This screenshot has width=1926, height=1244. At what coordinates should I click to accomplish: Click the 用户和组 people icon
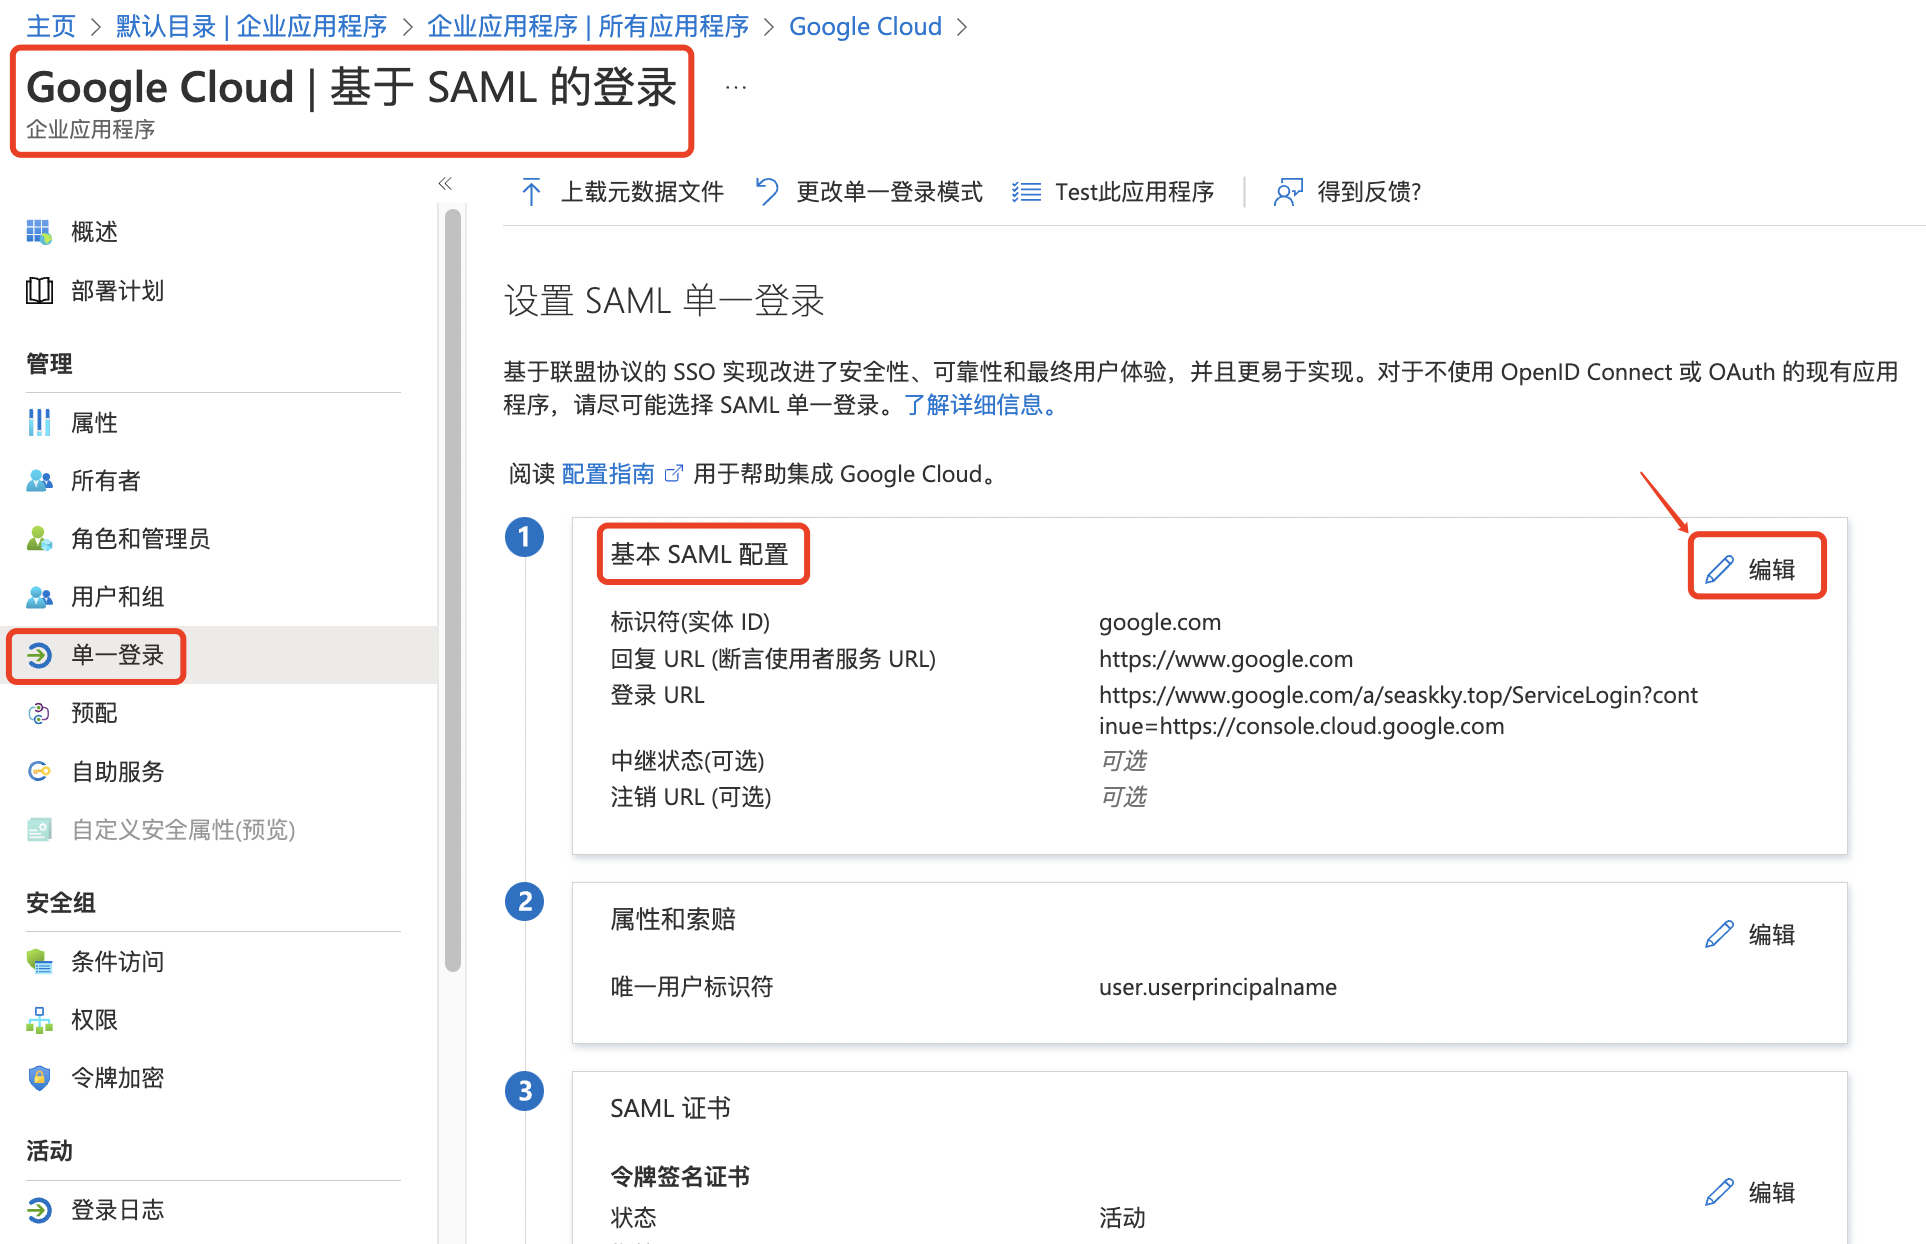39,597
